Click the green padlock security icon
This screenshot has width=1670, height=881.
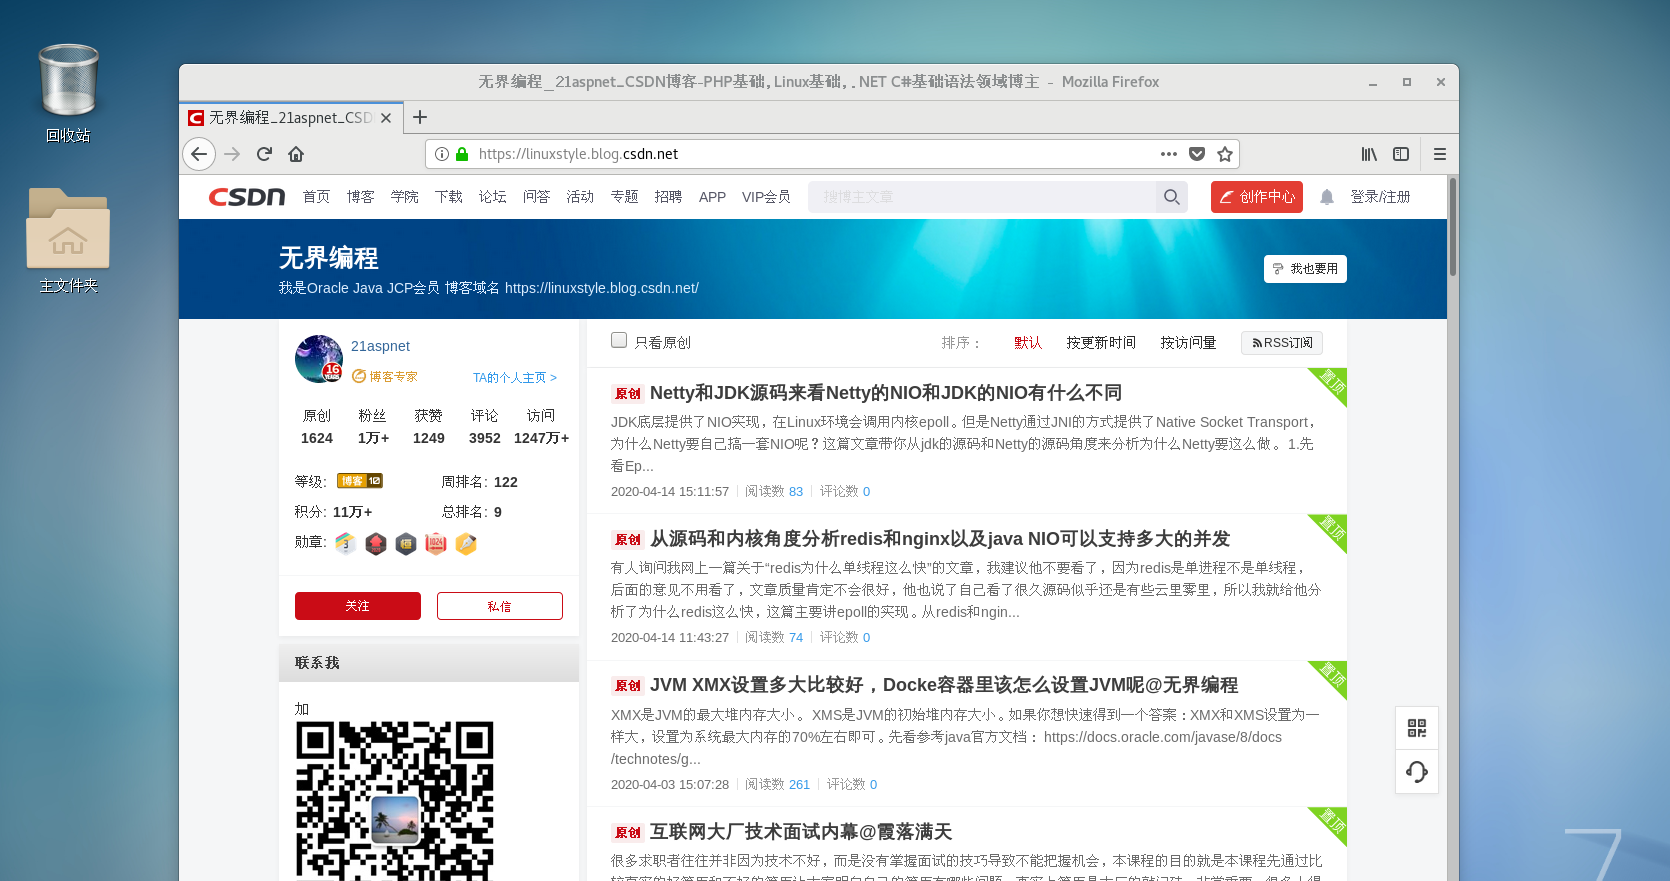click(462, 154)
